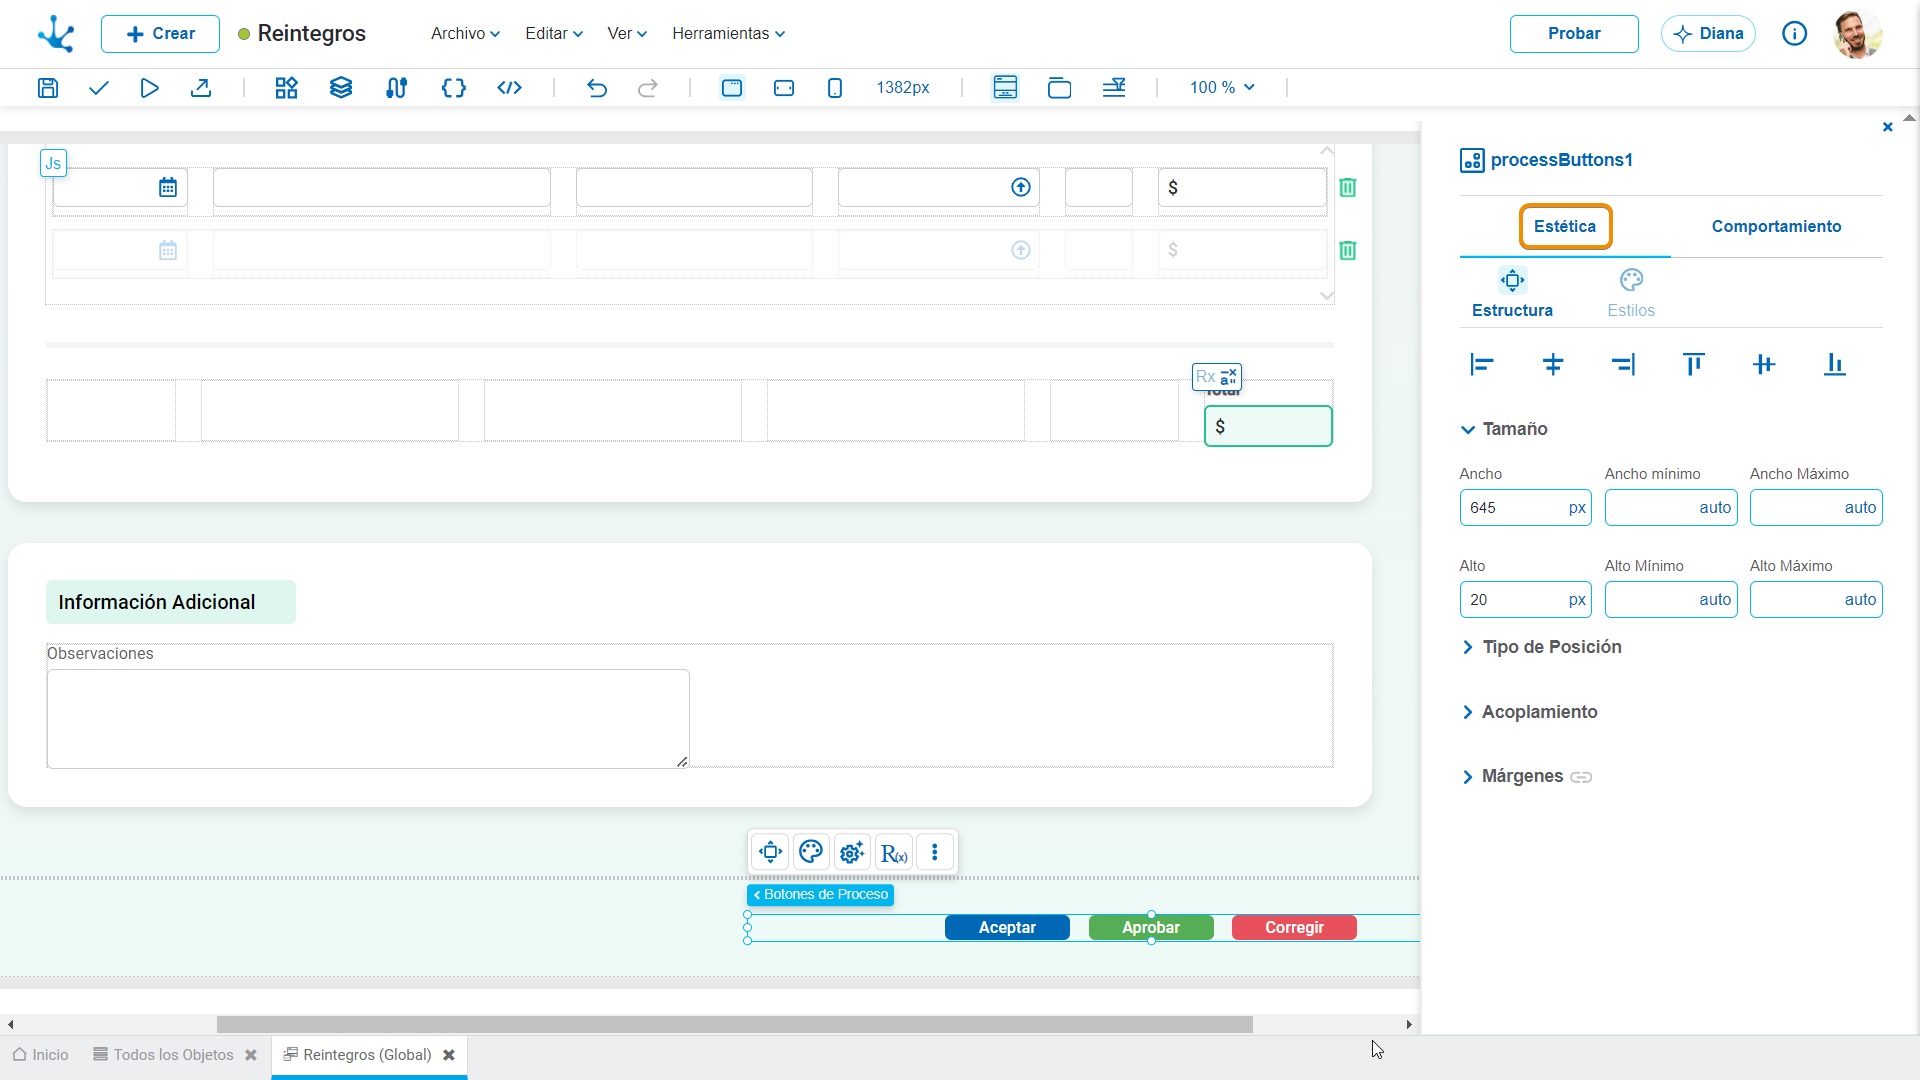Open the 100 % zoom dropdown
This screenshot has height=1080, width=1920.
tap(1222, 88)
